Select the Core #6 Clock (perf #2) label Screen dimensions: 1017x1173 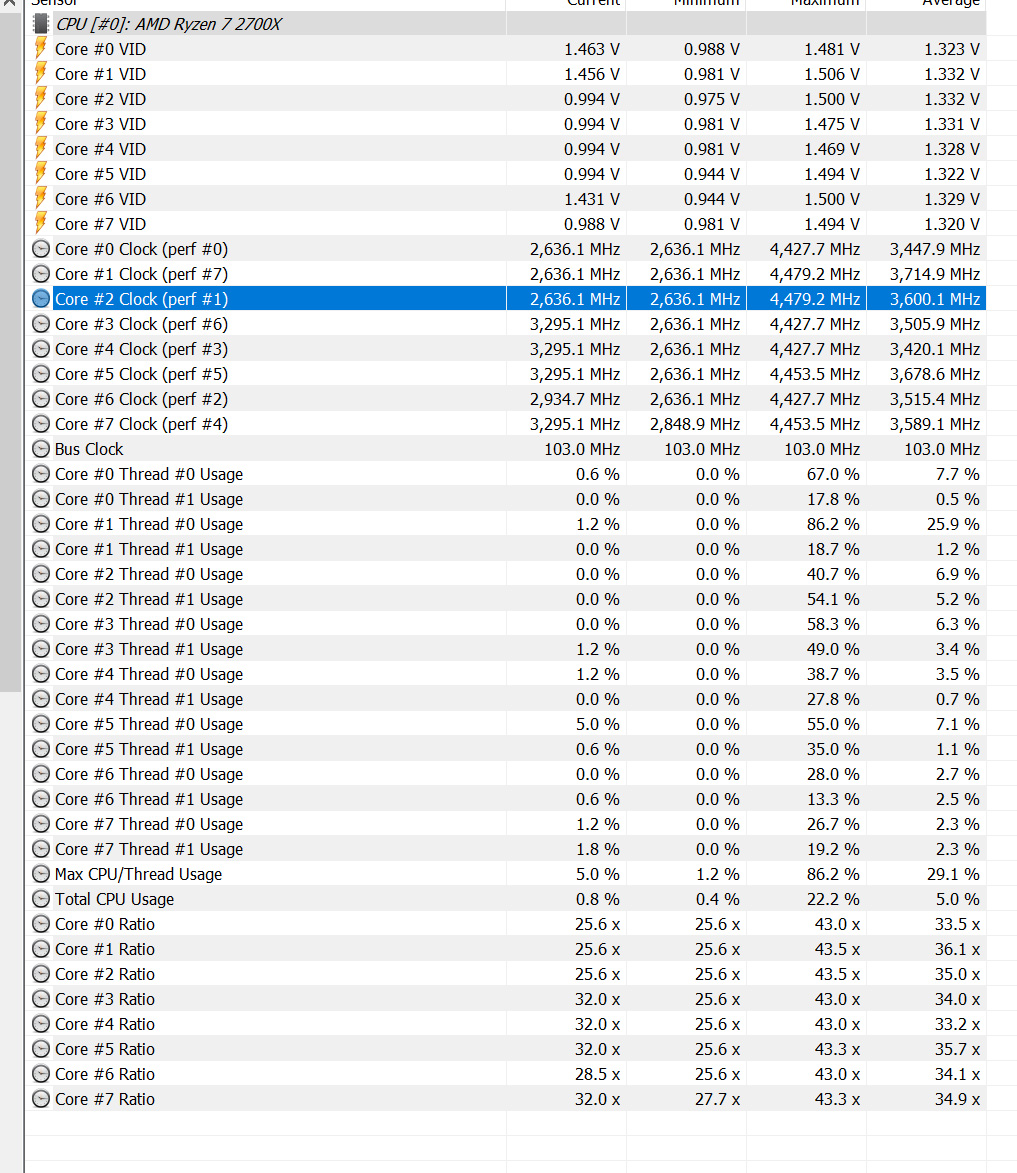coord(141,399)
